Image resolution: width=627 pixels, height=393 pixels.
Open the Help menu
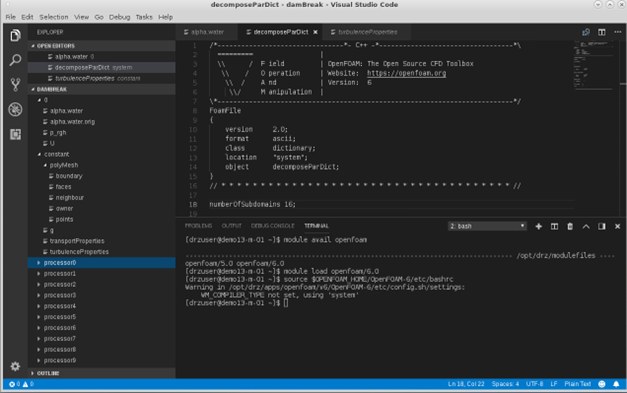[x=165, y=17]
